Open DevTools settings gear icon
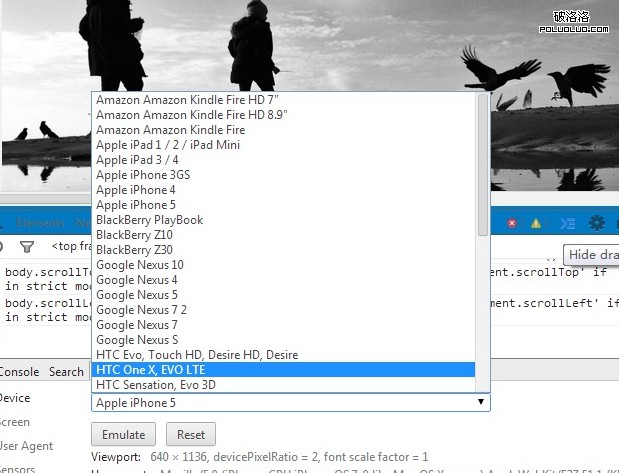Image resolution: width=619 pixels, height=473 pixels. tap(597, 223)
